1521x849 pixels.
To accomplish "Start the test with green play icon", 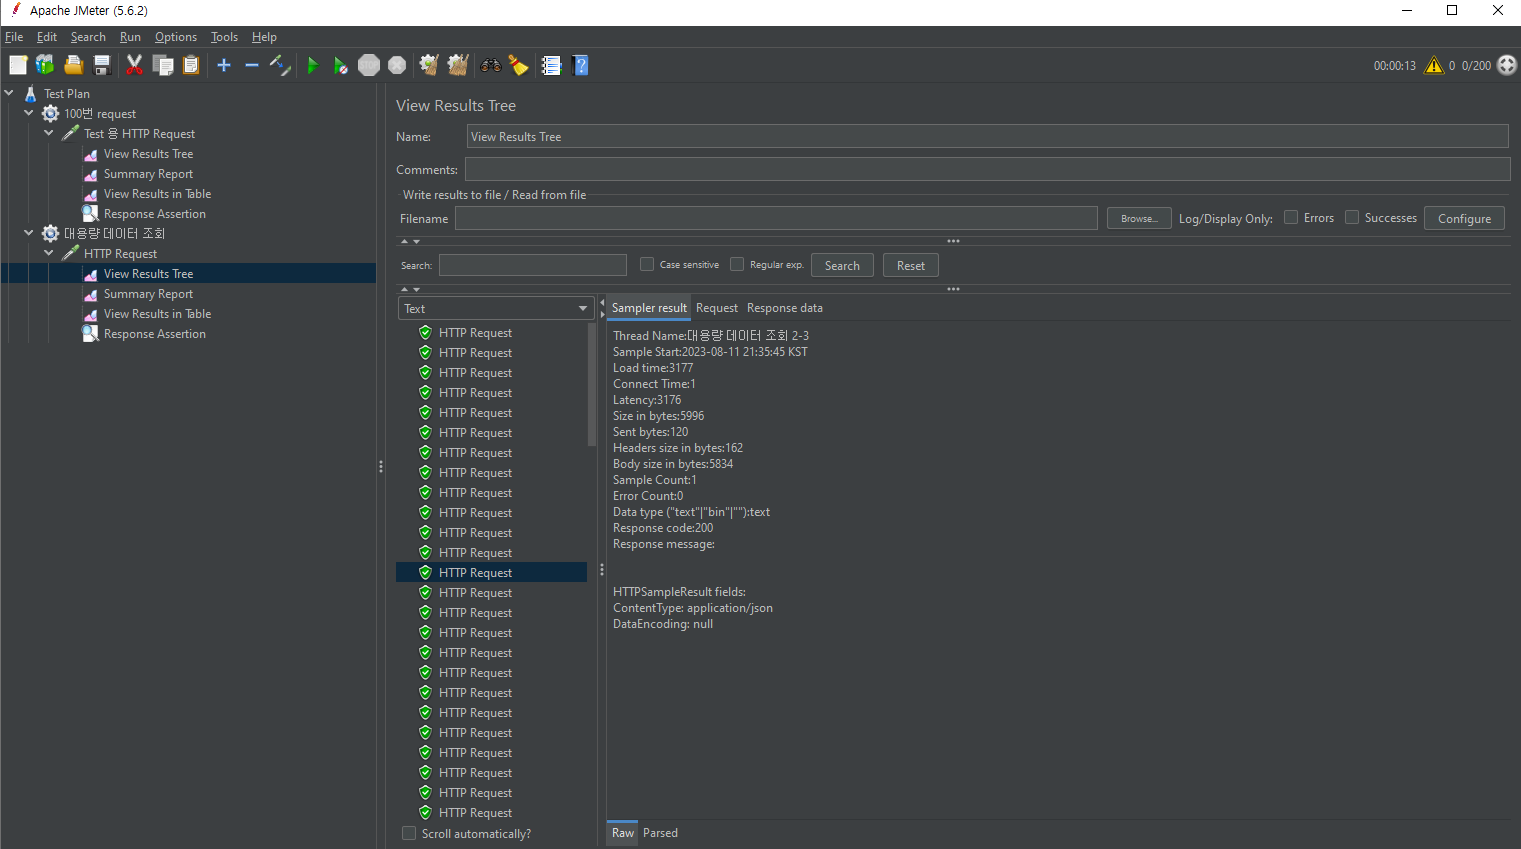I will click(312, 65).
